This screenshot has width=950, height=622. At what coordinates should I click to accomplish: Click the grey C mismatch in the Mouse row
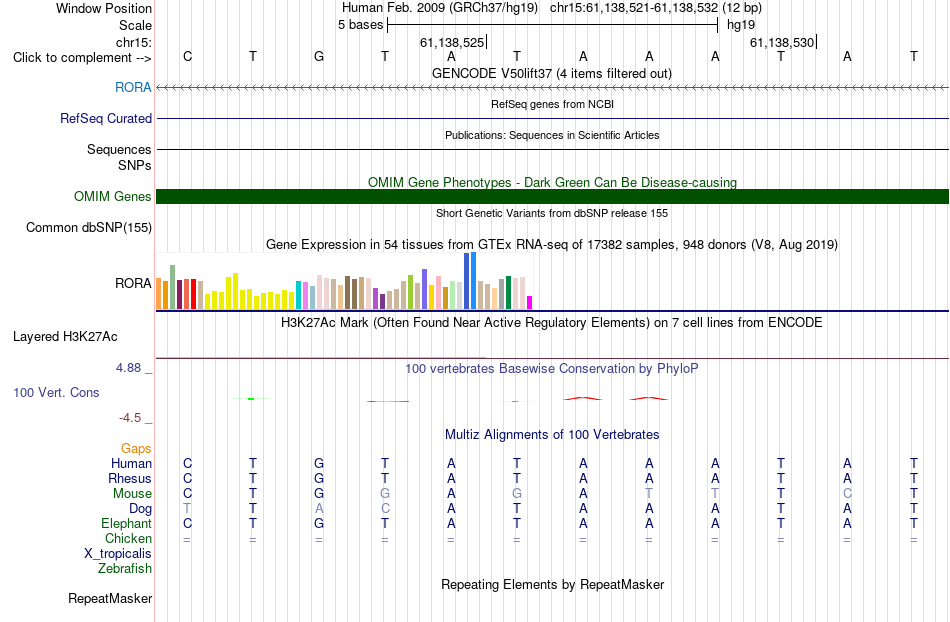(847, 494)
